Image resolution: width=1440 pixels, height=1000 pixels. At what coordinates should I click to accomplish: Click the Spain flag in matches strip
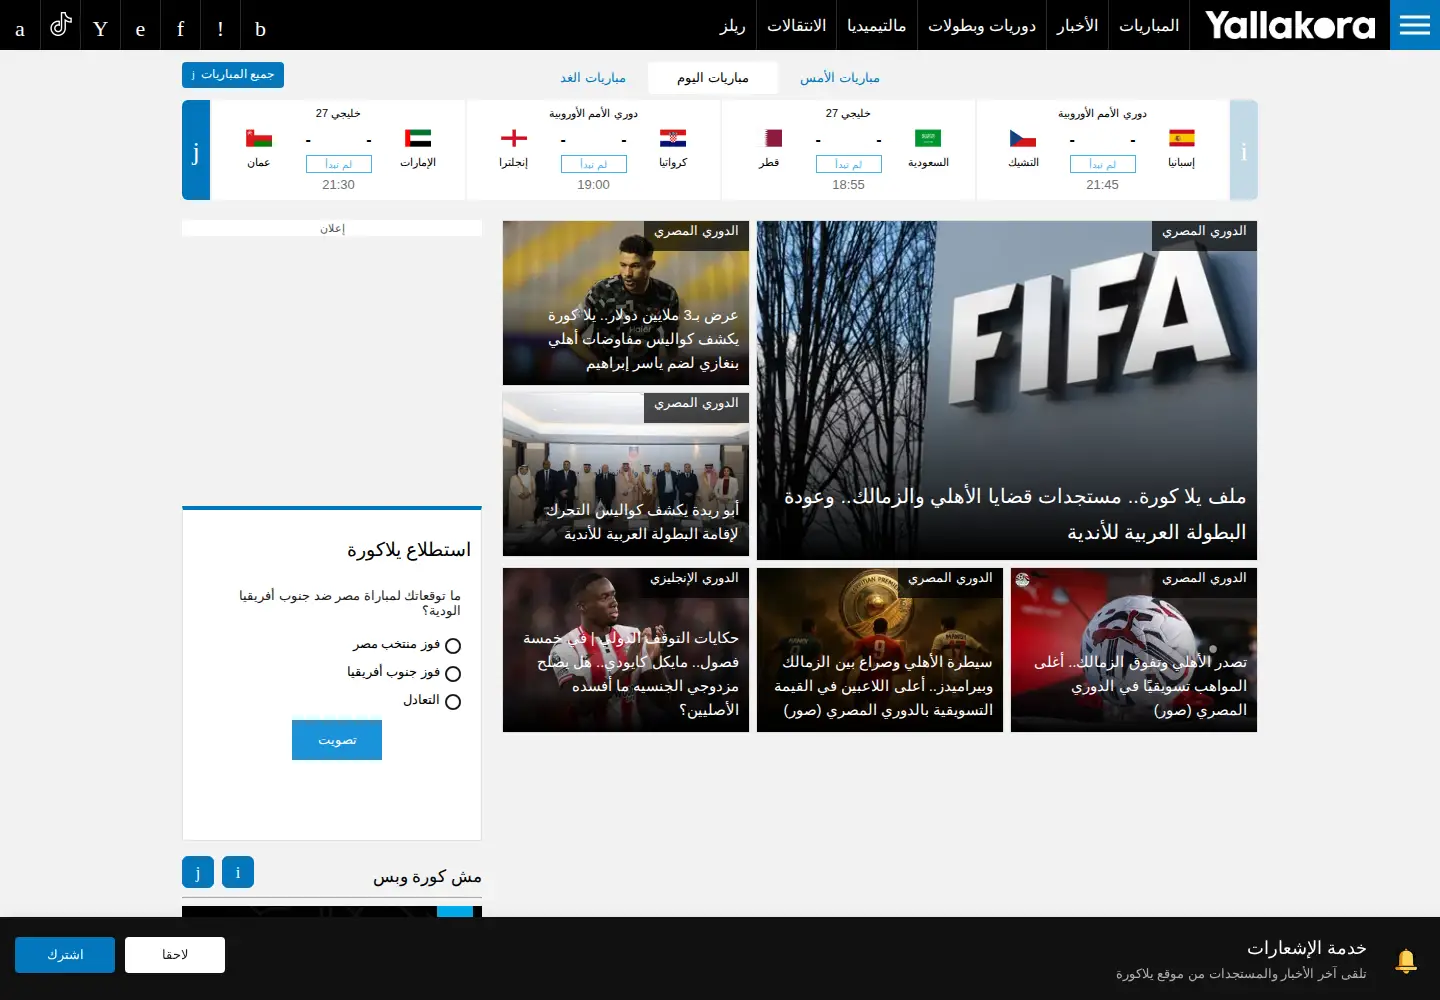click(x=1182, y=138)
